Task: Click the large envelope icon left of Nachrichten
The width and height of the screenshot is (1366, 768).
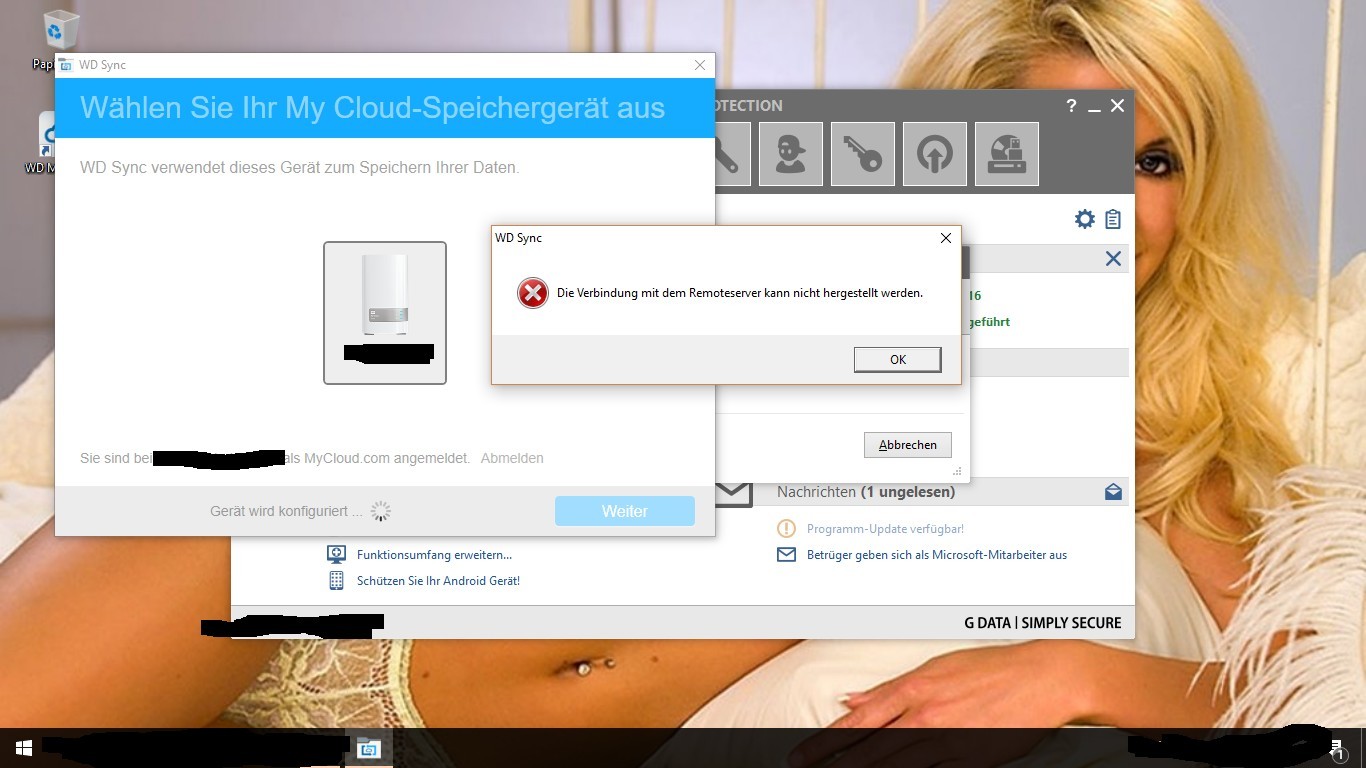Action: coord(734,492)
